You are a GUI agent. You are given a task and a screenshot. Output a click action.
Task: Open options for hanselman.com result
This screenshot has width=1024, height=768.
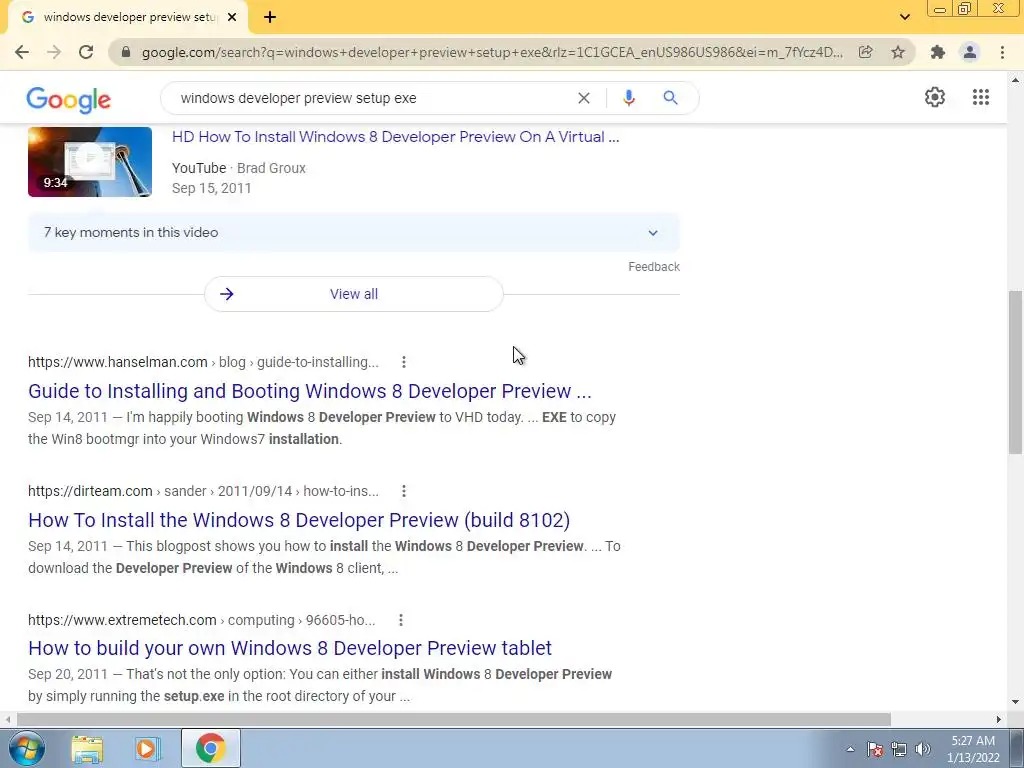(404, 362)
